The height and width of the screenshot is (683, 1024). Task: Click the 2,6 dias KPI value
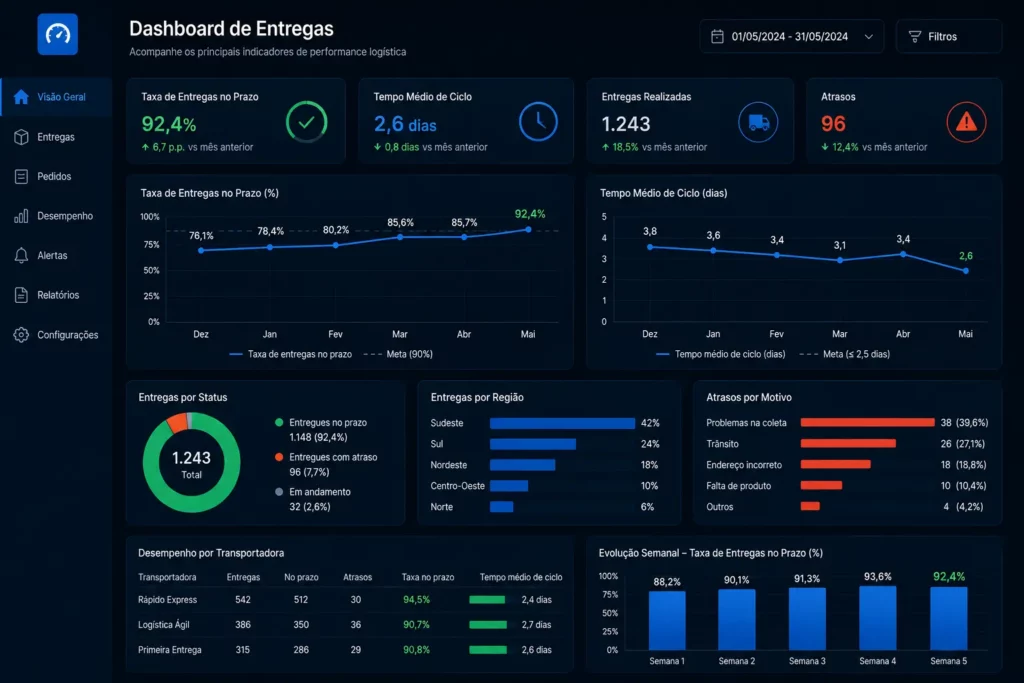click(x=405, y=123)
